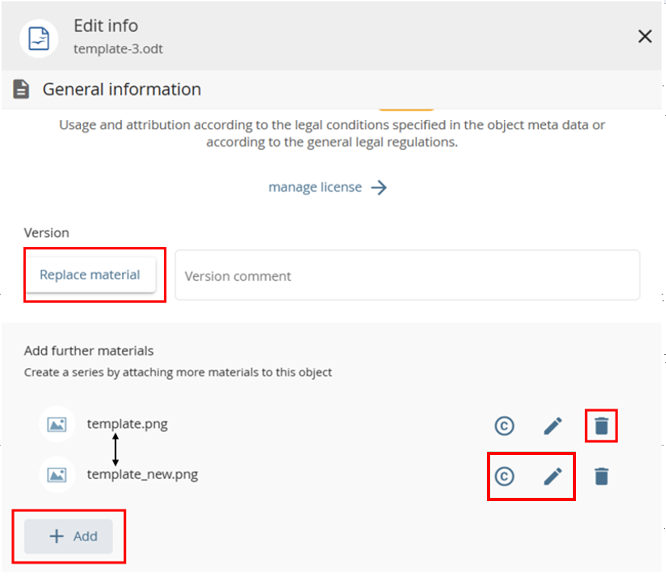The image size is (666, 576).
Task: Open license settings for template_new.png
Action: [x=504, y=477]
